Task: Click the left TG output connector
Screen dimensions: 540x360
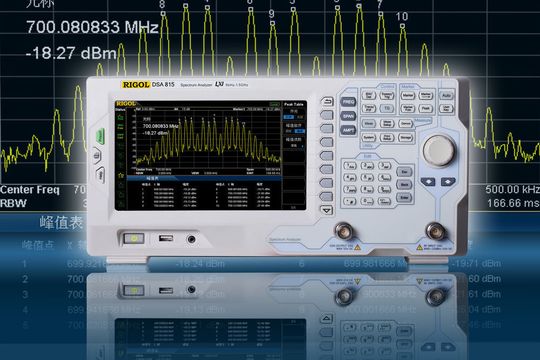Action: tap(344, 232)
